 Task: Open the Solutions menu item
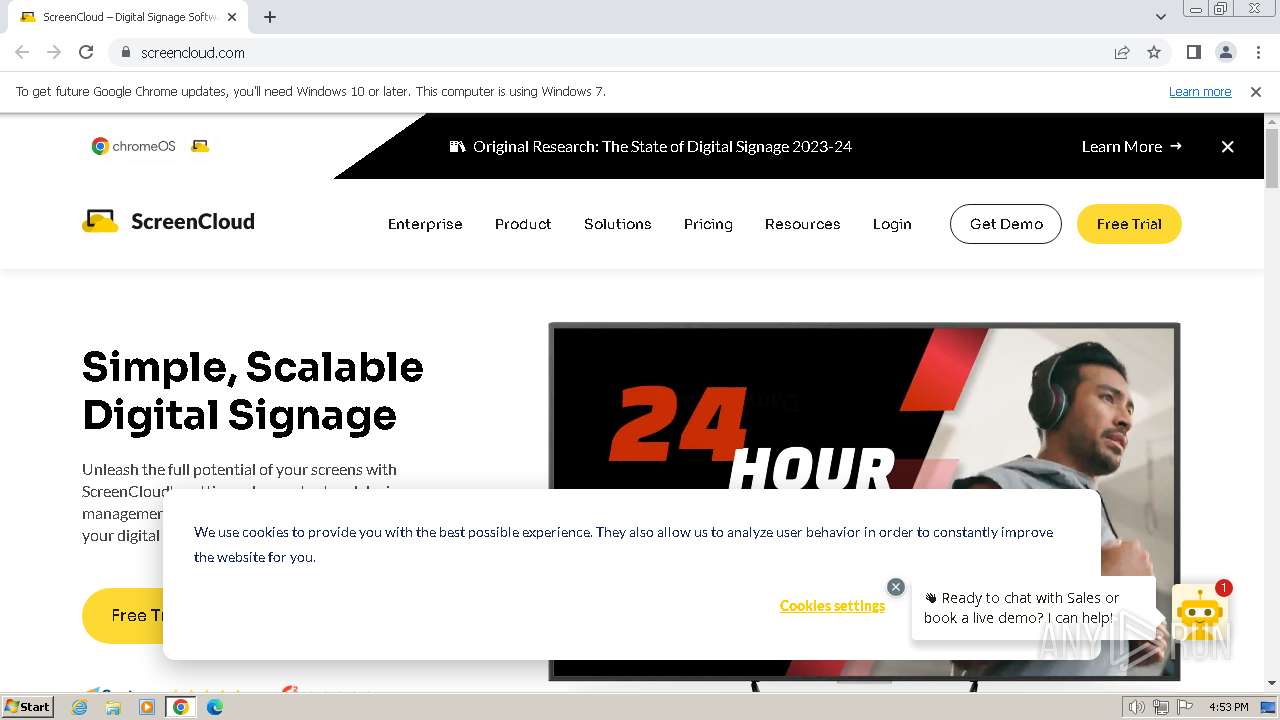click(618, 224)
